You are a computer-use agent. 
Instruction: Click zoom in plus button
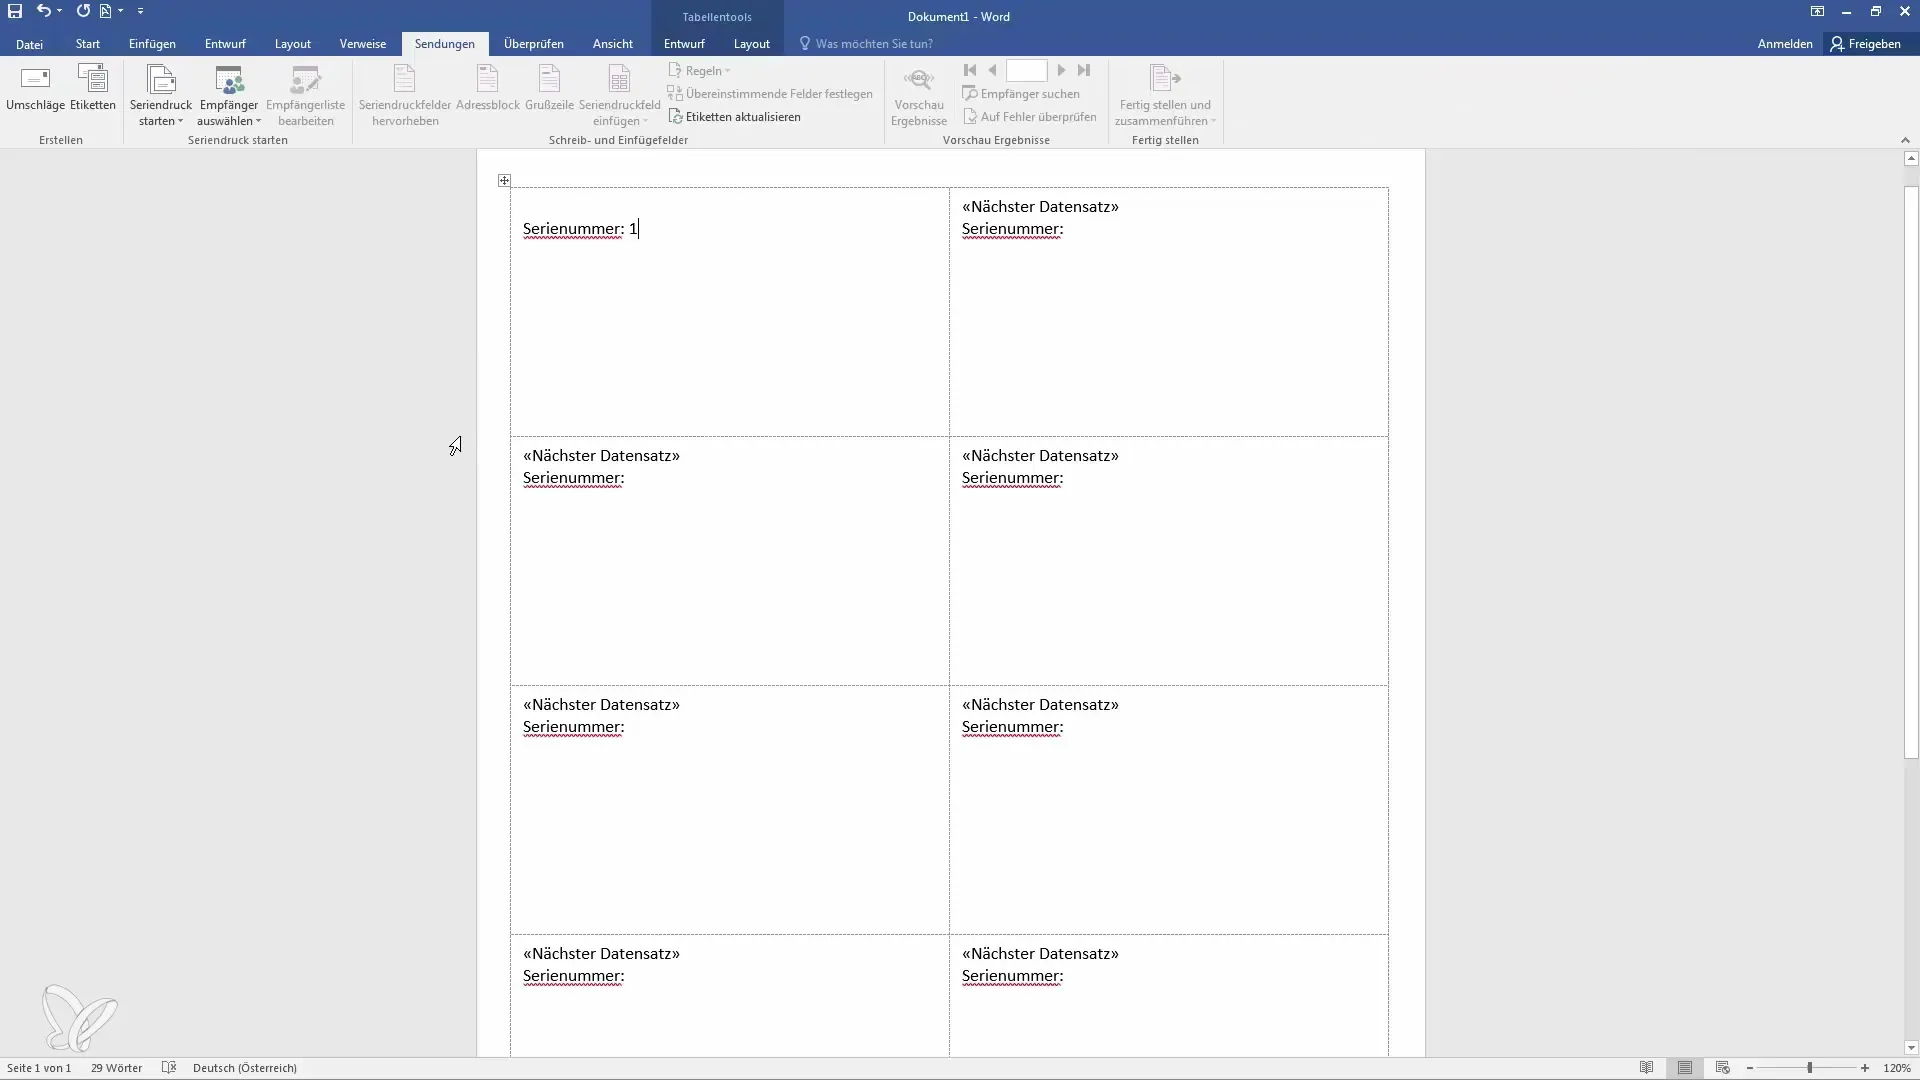tap(1865, 1068)
